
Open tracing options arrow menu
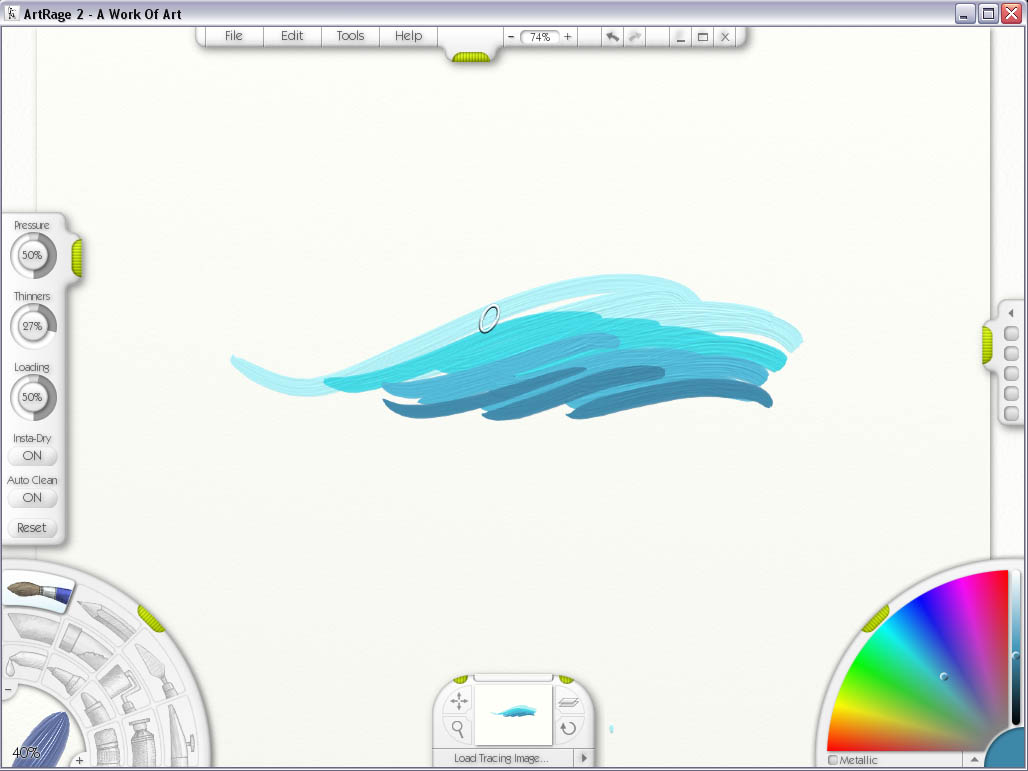(x=583, y=758)
